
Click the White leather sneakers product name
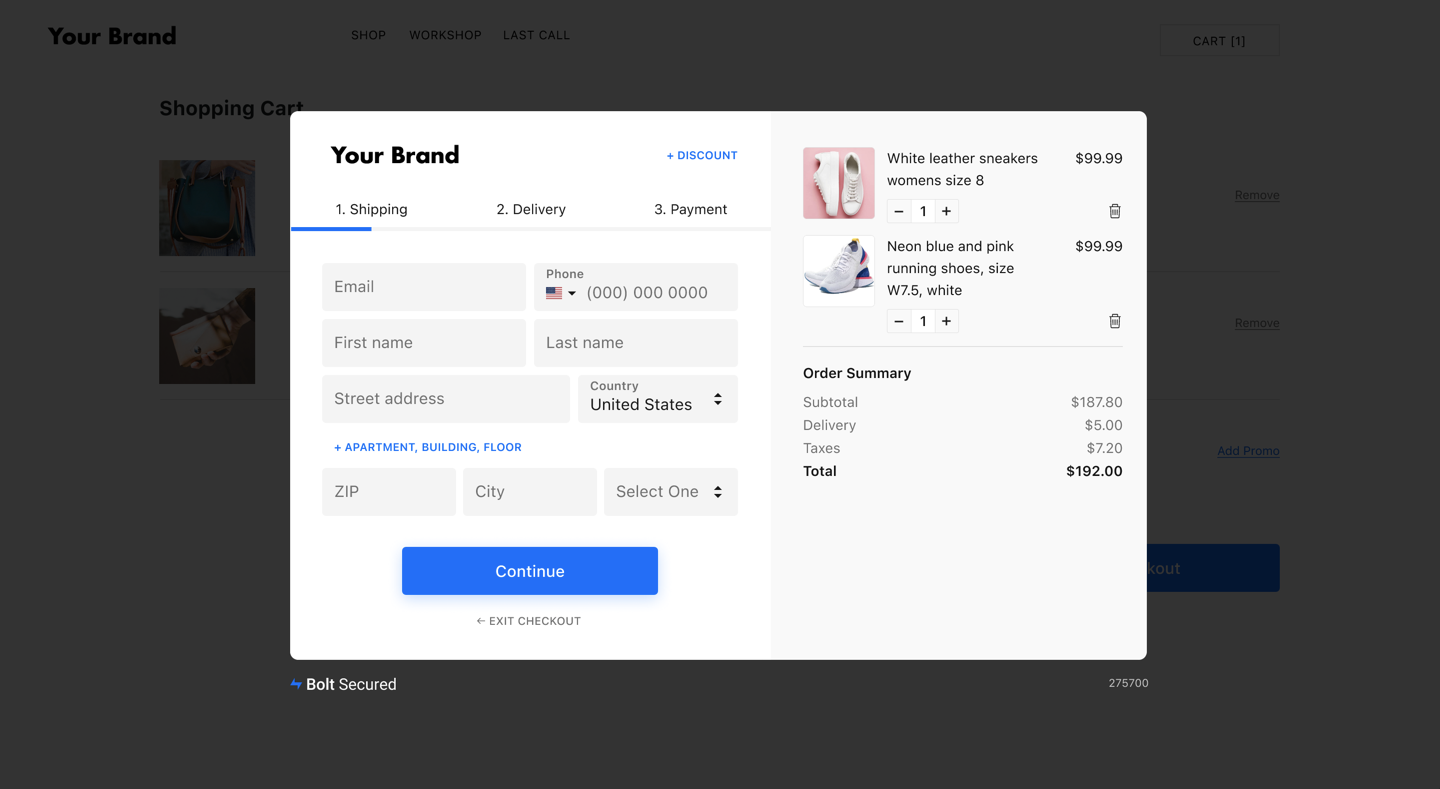tap(962, 169)
